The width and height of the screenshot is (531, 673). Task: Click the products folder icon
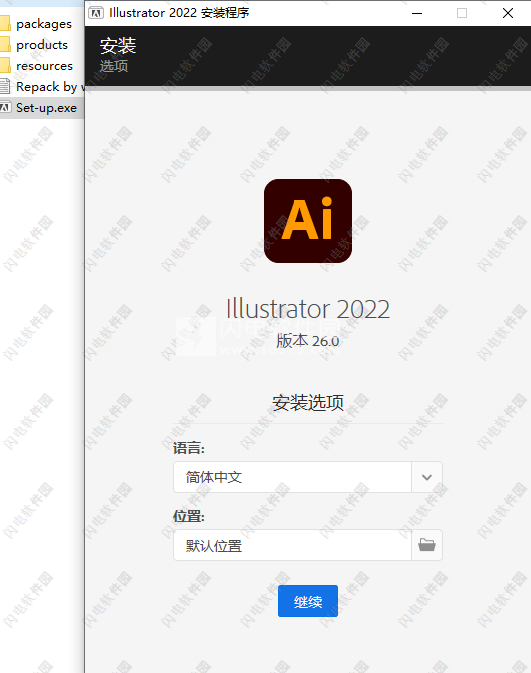click(5, 44)
